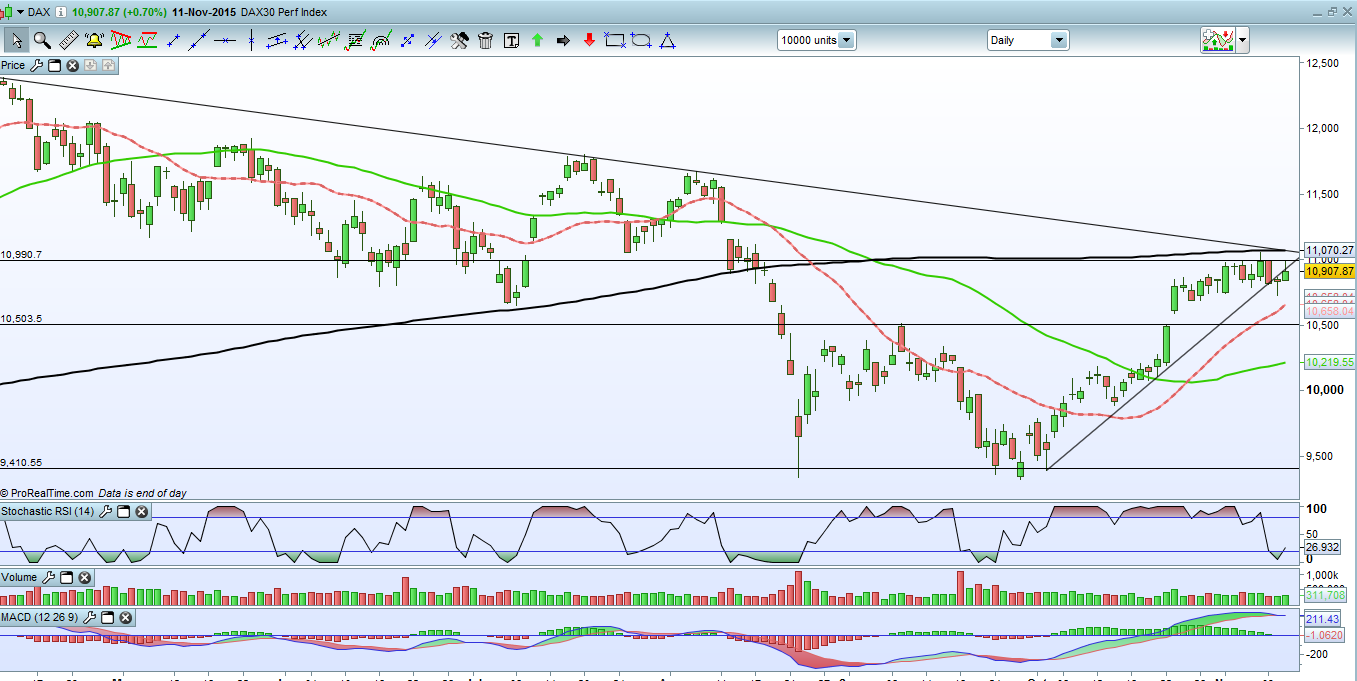
Task: Select the Fibonacci arcs drawing tool
Action: 381,40
